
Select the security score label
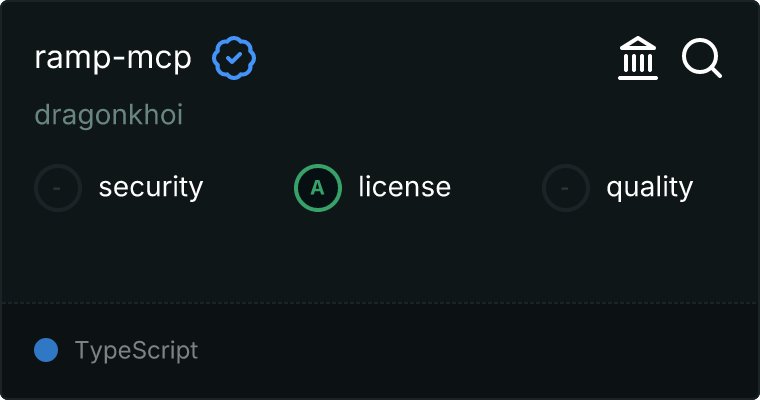151,187
